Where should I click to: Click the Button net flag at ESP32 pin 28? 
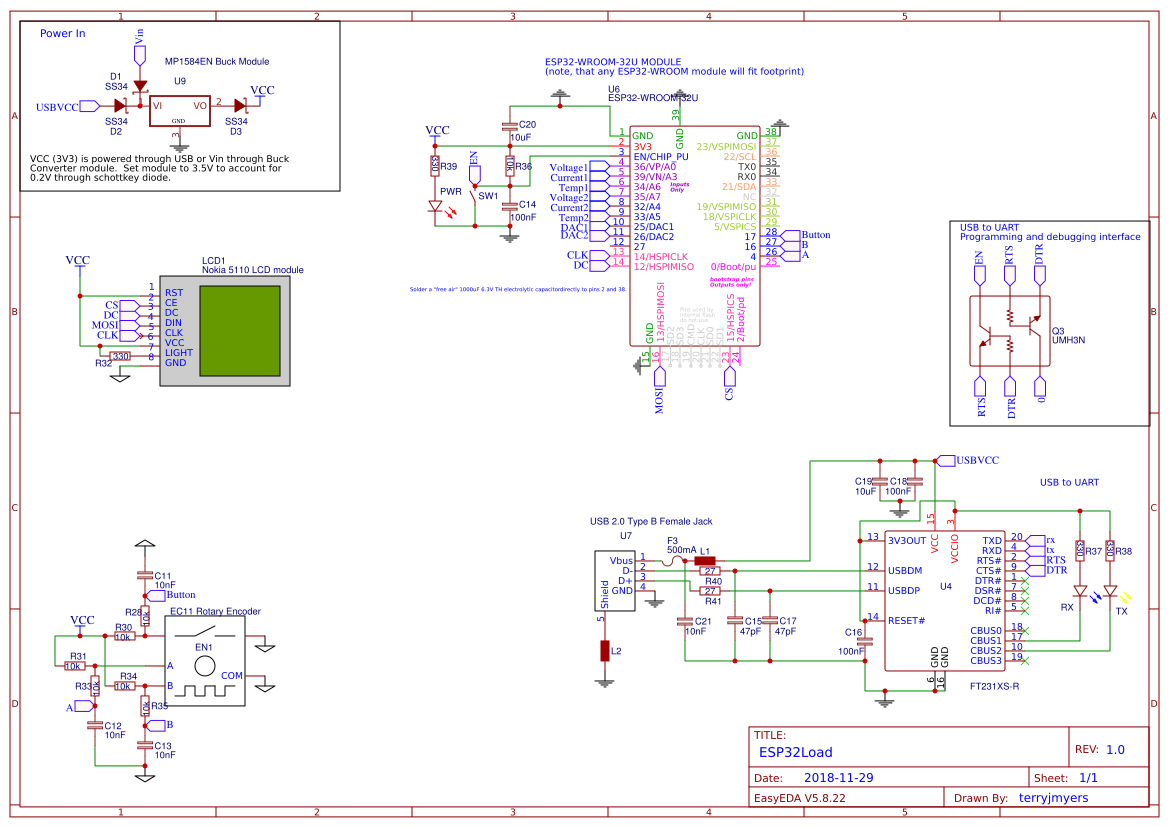[x=790, y=235]
